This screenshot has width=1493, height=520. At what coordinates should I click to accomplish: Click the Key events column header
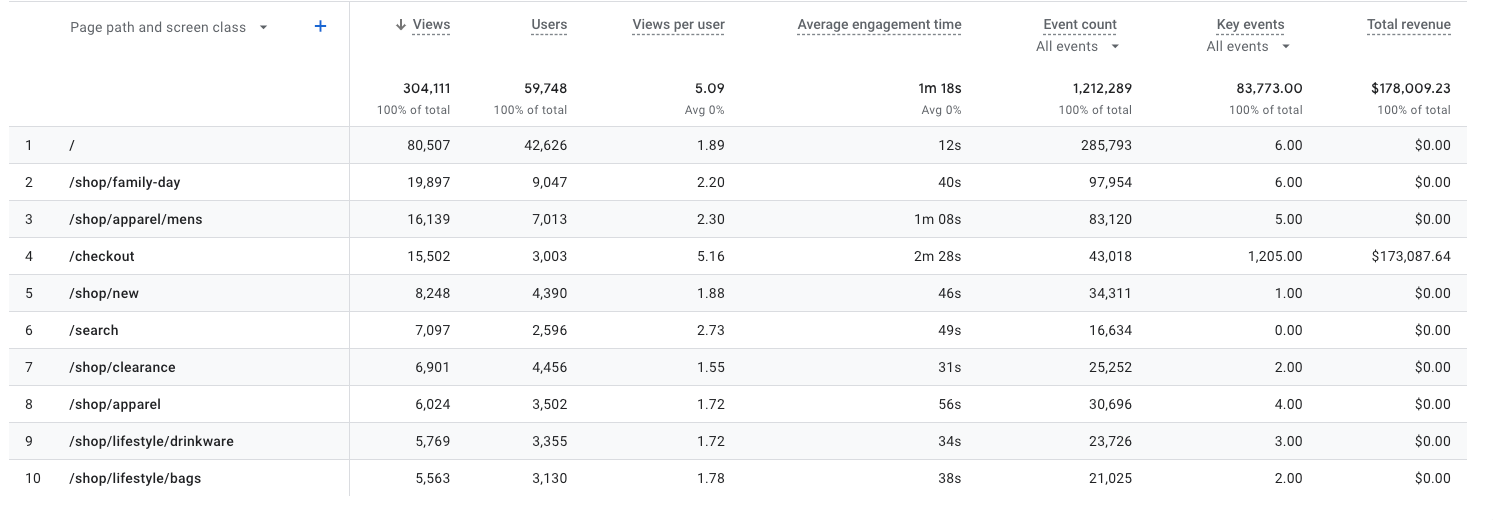click(x=1250, y=25)
